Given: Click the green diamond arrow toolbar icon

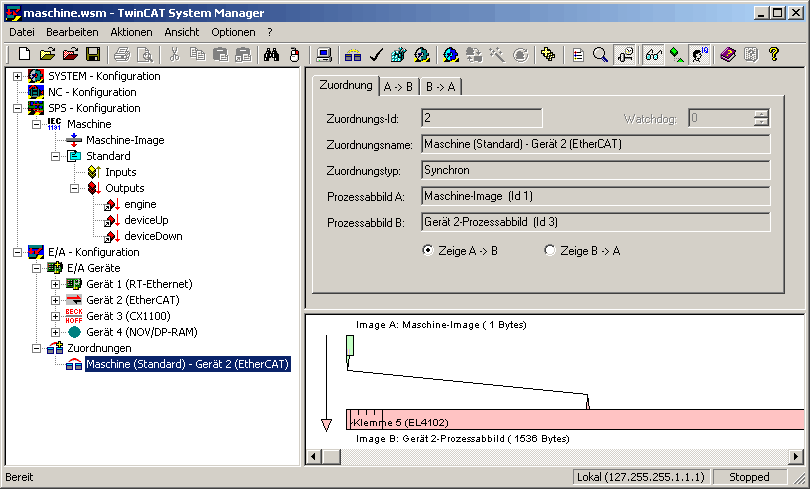Looking at the screenshot, I should 677,54.
